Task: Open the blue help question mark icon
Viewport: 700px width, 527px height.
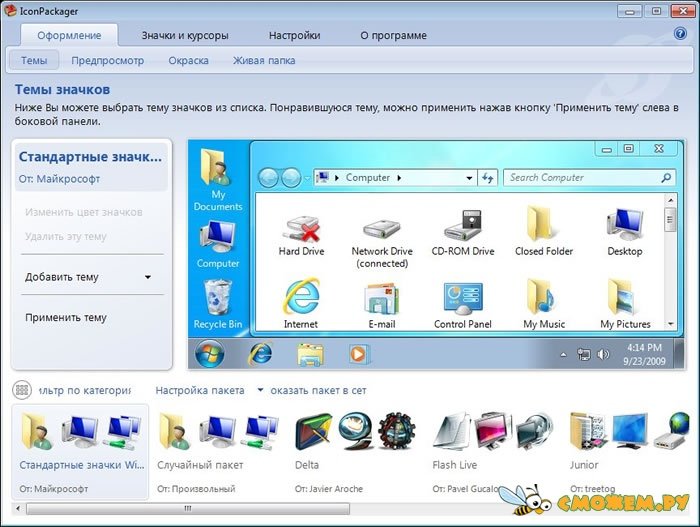Action: pos(681,34)
